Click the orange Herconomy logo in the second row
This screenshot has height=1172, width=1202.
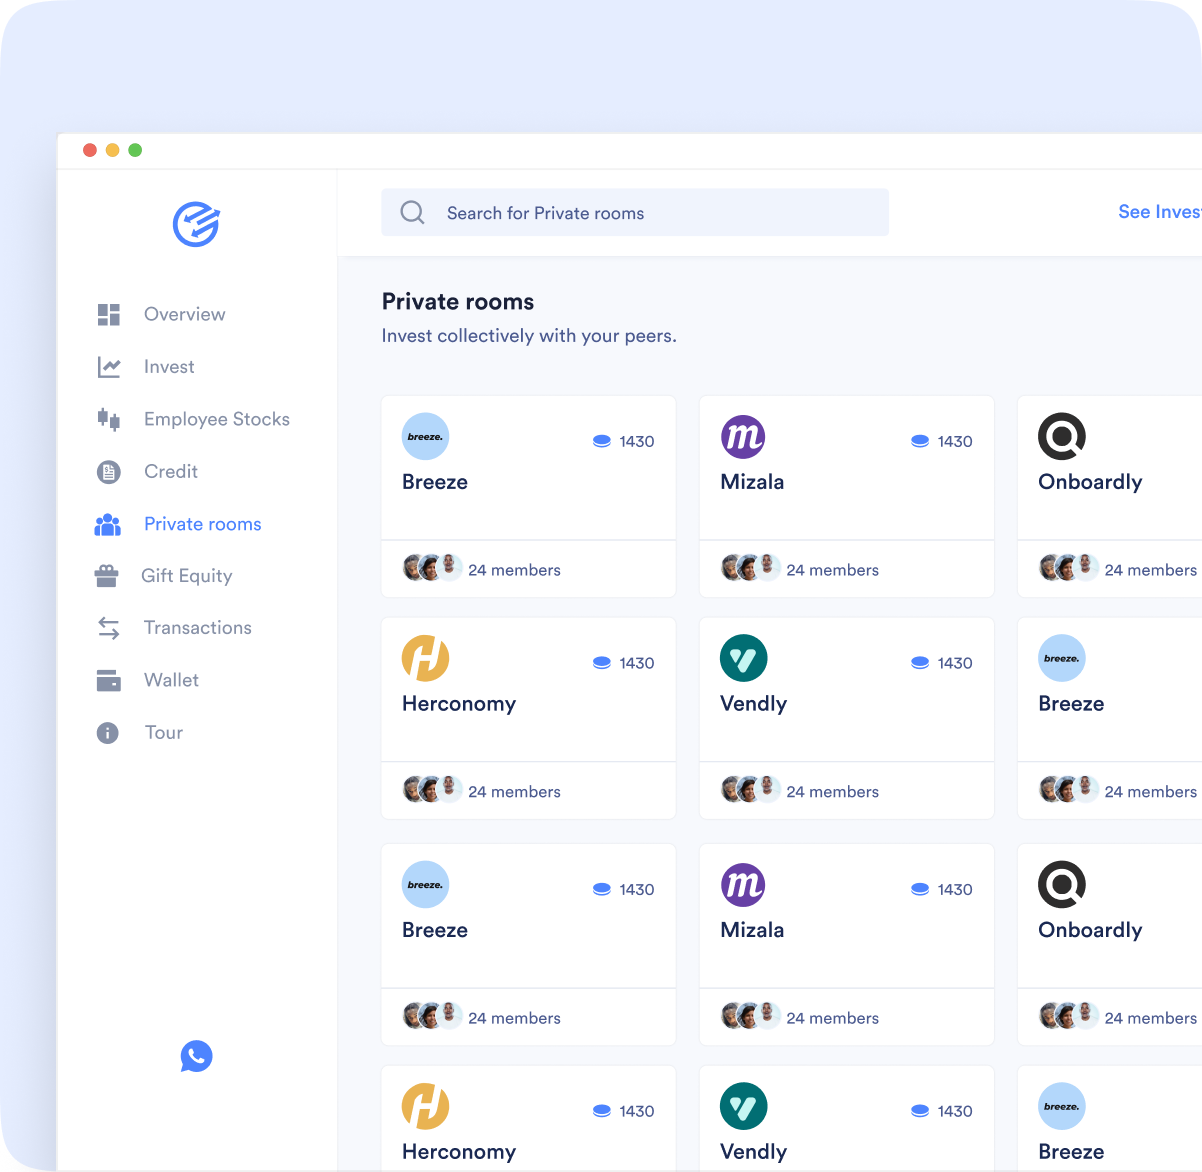tap(425, 659)
